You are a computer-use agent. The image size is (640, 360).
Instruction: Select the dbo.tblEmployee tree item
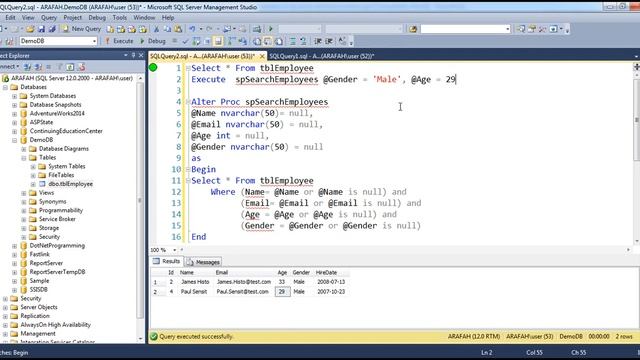[x=70, y=184]
